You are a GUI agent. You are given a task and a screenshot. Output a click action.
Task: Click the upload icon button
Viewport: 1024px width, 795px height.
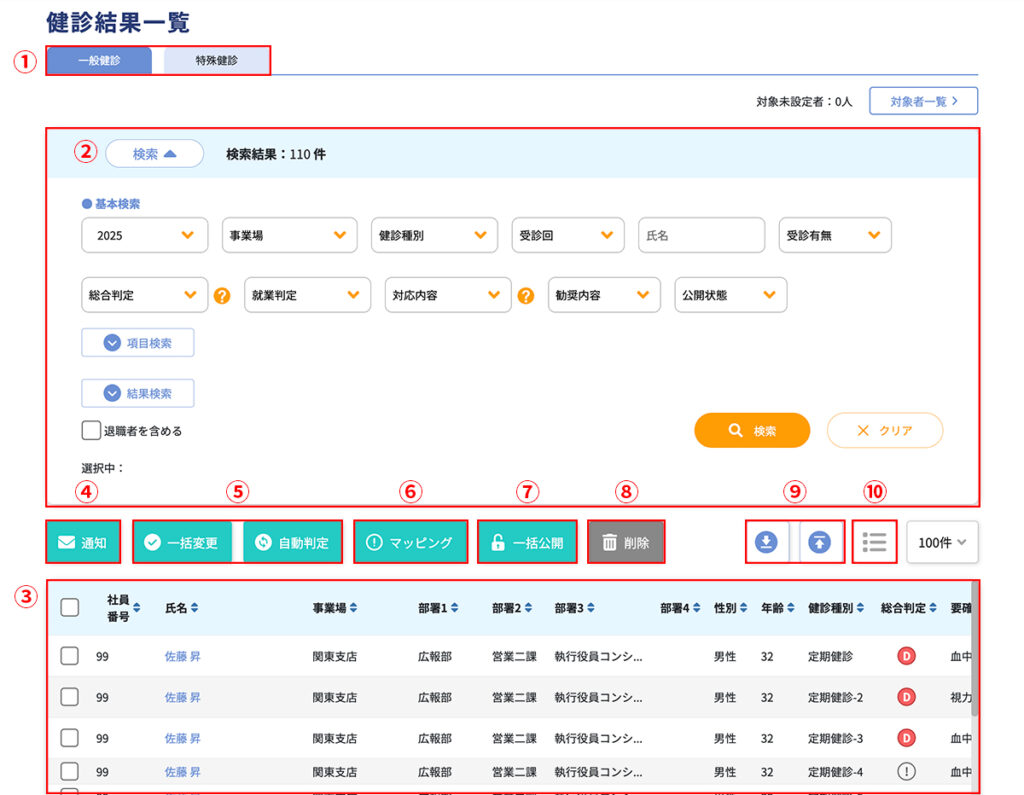[820, 542]
